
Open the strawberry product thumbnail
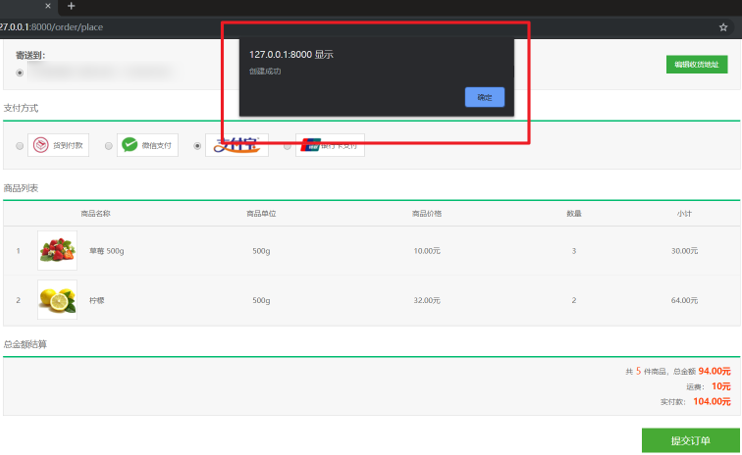coord(57,251)
